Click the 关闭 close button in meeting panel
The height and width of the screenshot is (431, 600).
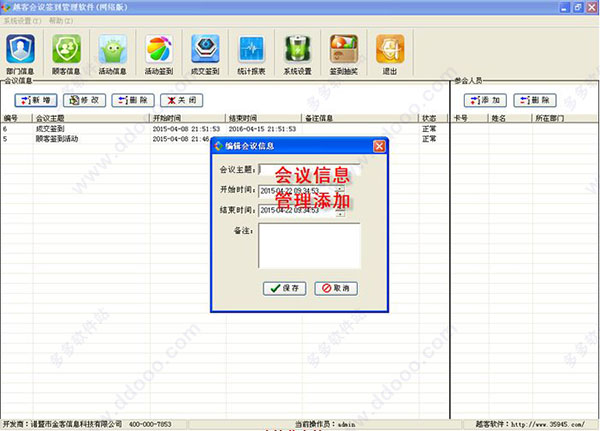(181, 100)
